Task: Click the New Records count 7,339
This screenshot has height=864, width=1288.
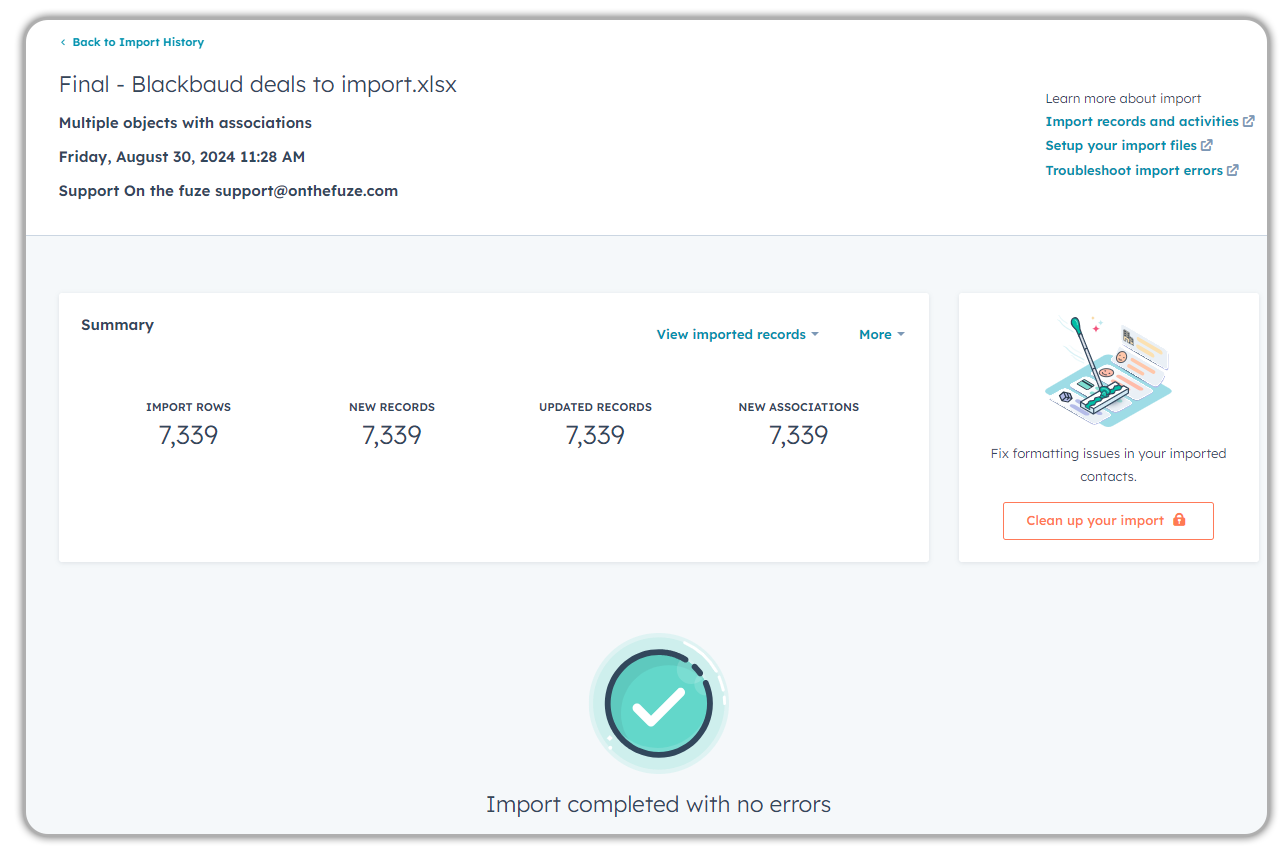Action: point(392,435)
